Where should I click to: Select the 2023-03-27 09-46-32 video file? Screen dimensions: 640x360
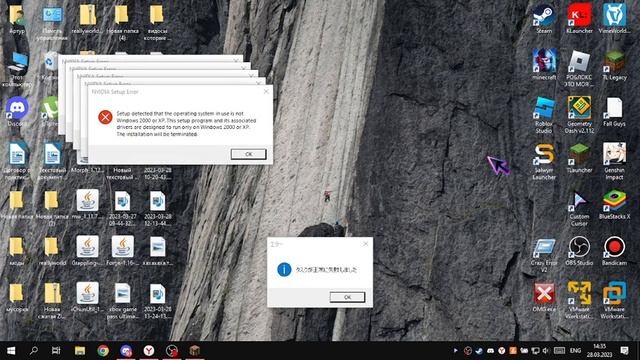[x=122, y=208]
